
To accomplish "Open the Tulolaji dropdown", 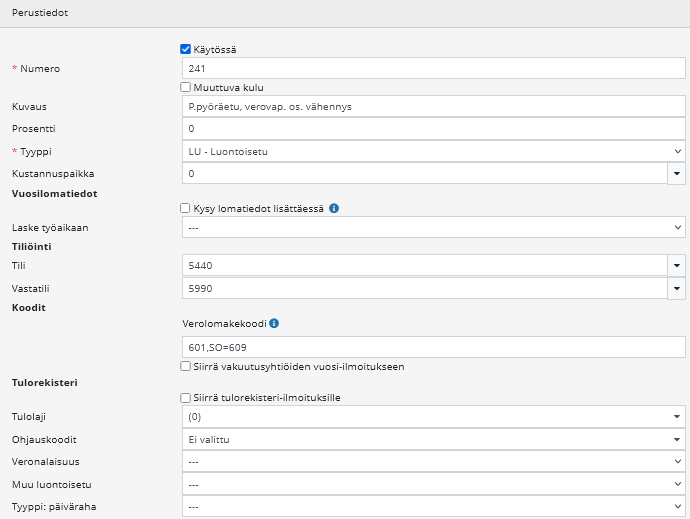I will [x=433, y=416].
